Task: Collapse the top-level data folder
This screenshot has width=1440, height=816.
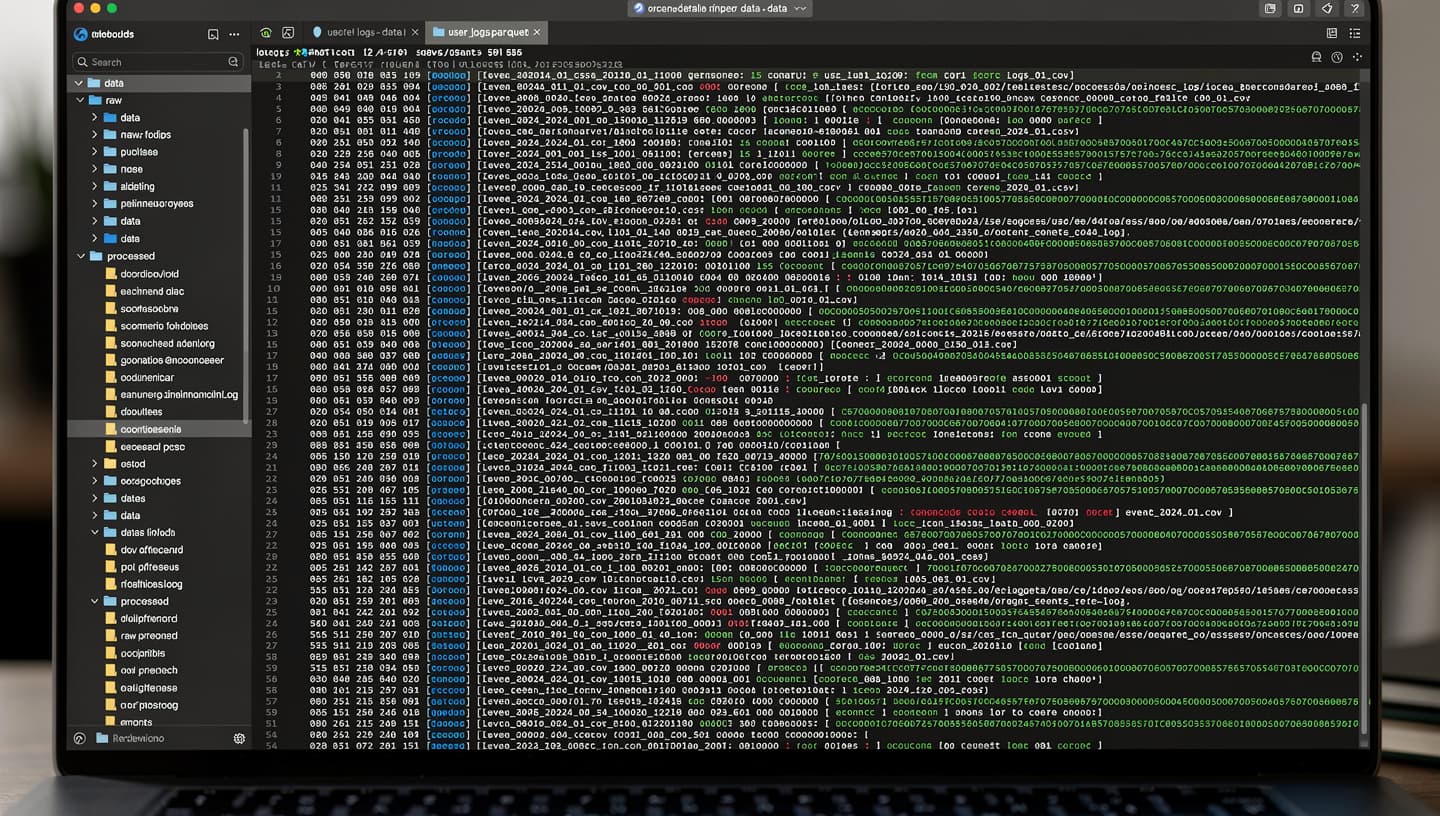Action: click(x=80, y=83)
